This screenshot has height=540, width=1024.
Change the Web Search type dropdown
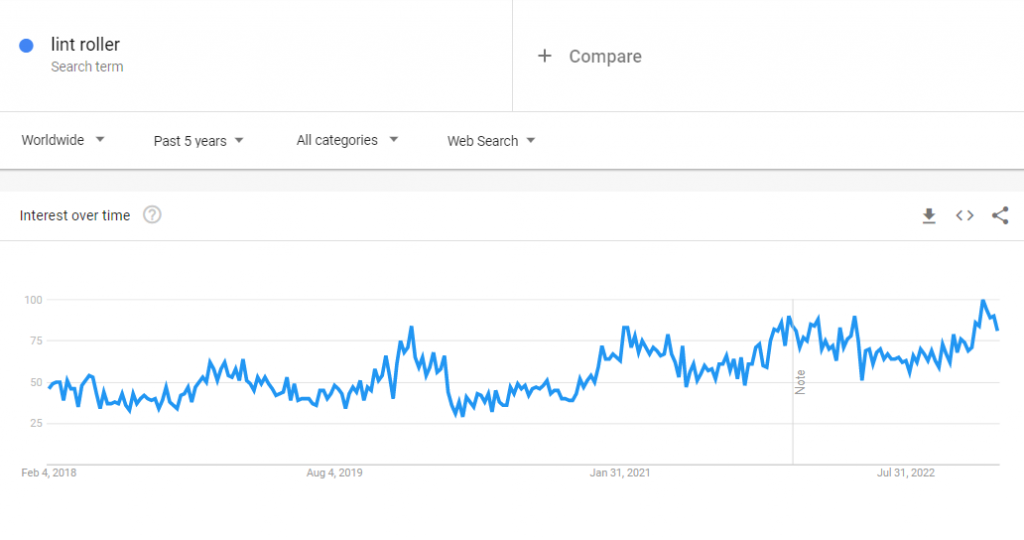[491, 141]
